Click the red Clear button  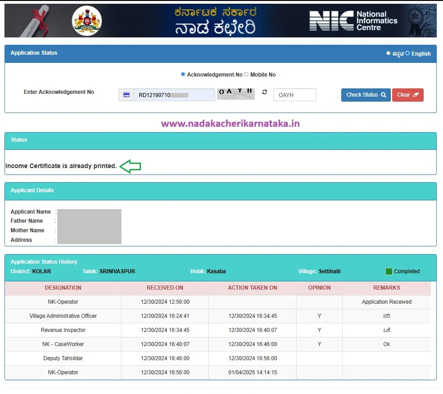pos(408,95)
